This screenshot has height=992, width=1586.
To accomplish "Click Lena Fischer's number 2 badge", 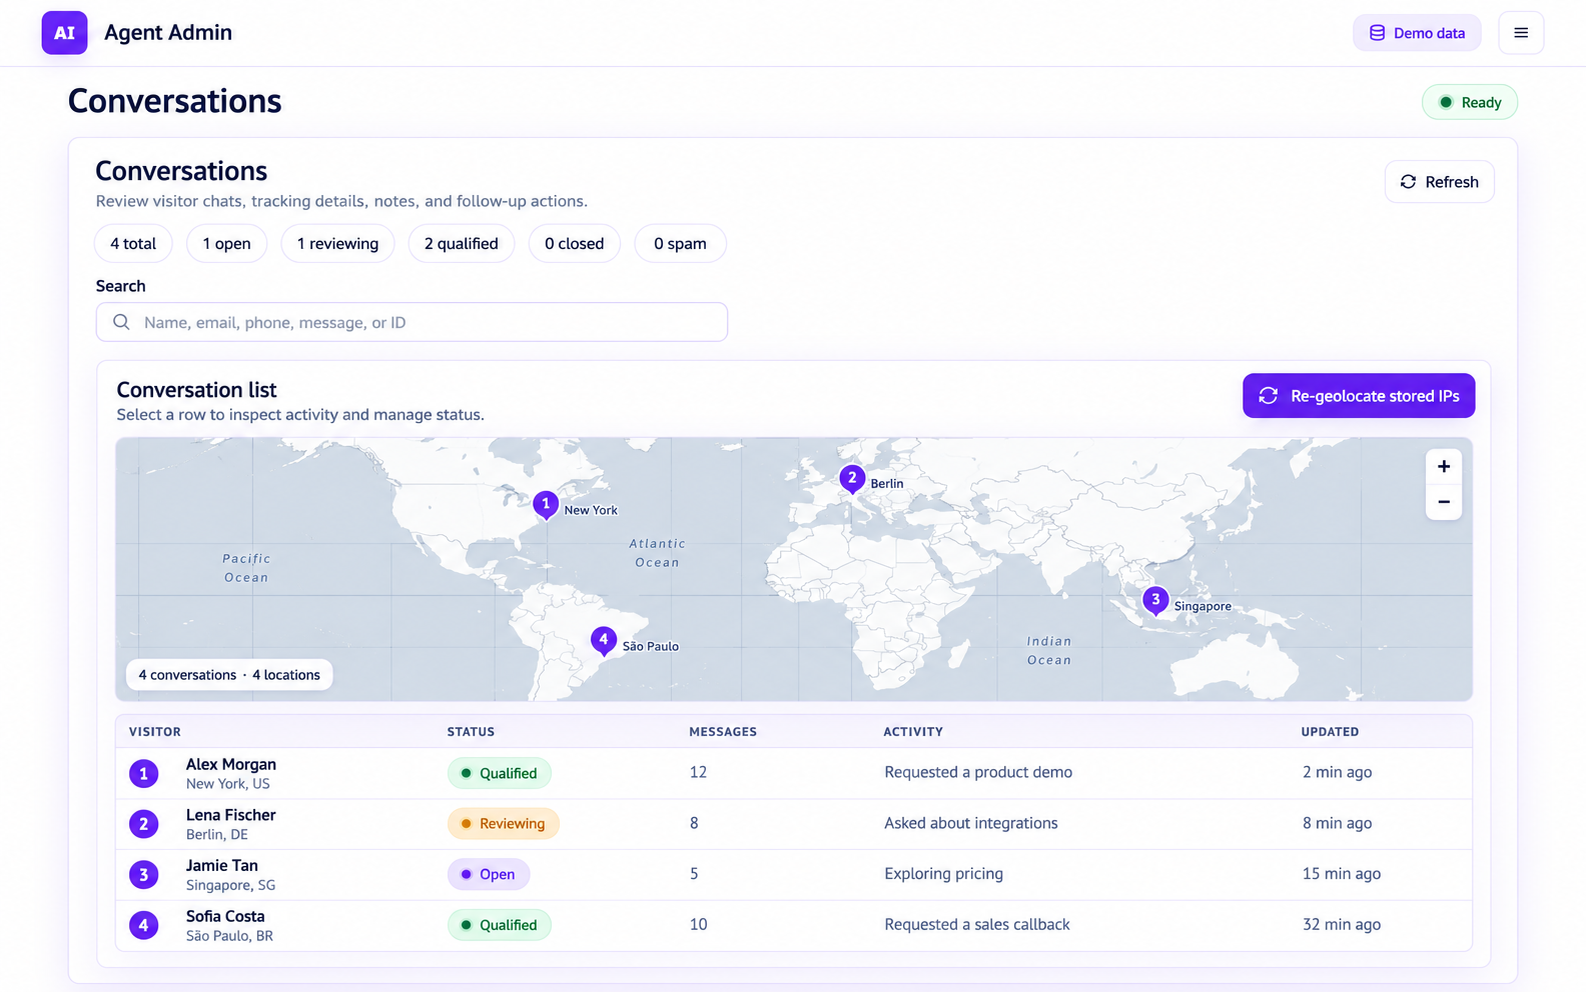I will [x=144, y=824].
